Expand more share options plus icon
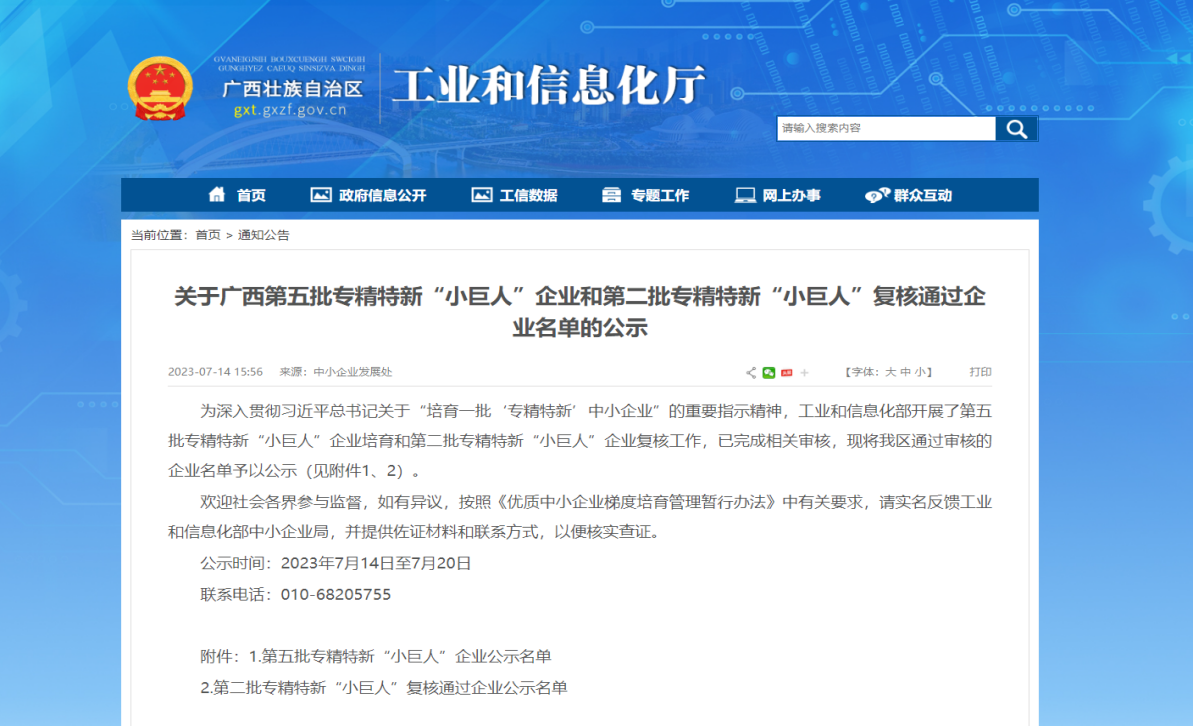The width and height of the screenshot is (1193, 726). (x=804, y=373)
